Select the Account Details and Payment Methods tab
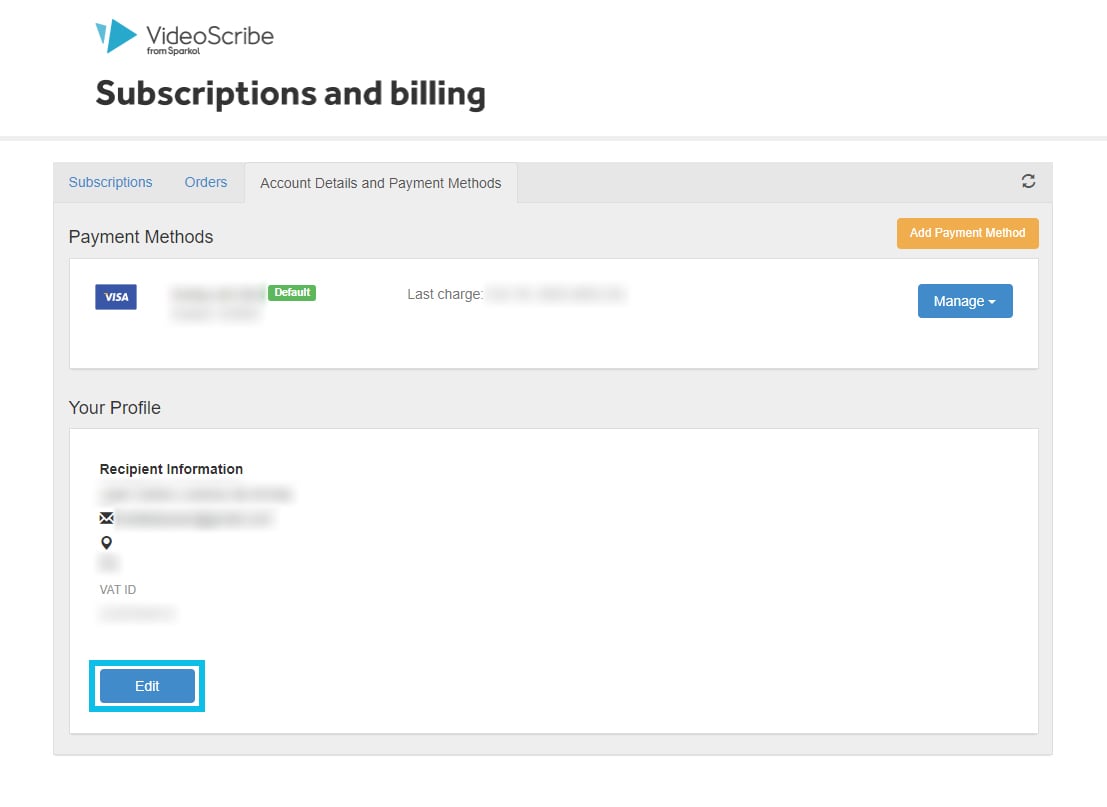Viewport: 1107px width, 807px height. 380,183
